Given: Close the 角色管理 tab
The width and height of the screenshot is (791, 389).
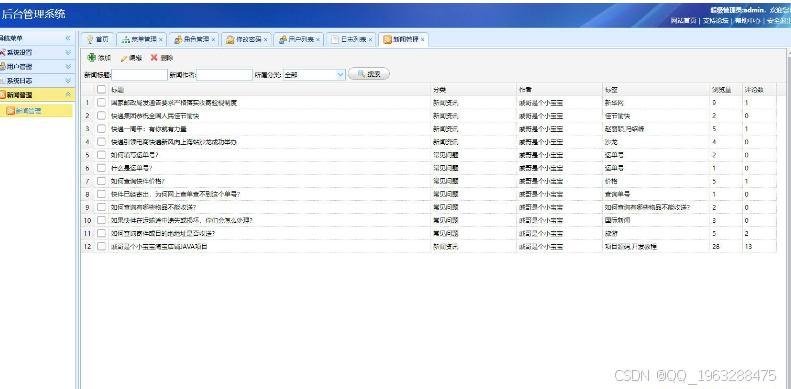Looking at the screenshot, I should (x=213, y=39).
